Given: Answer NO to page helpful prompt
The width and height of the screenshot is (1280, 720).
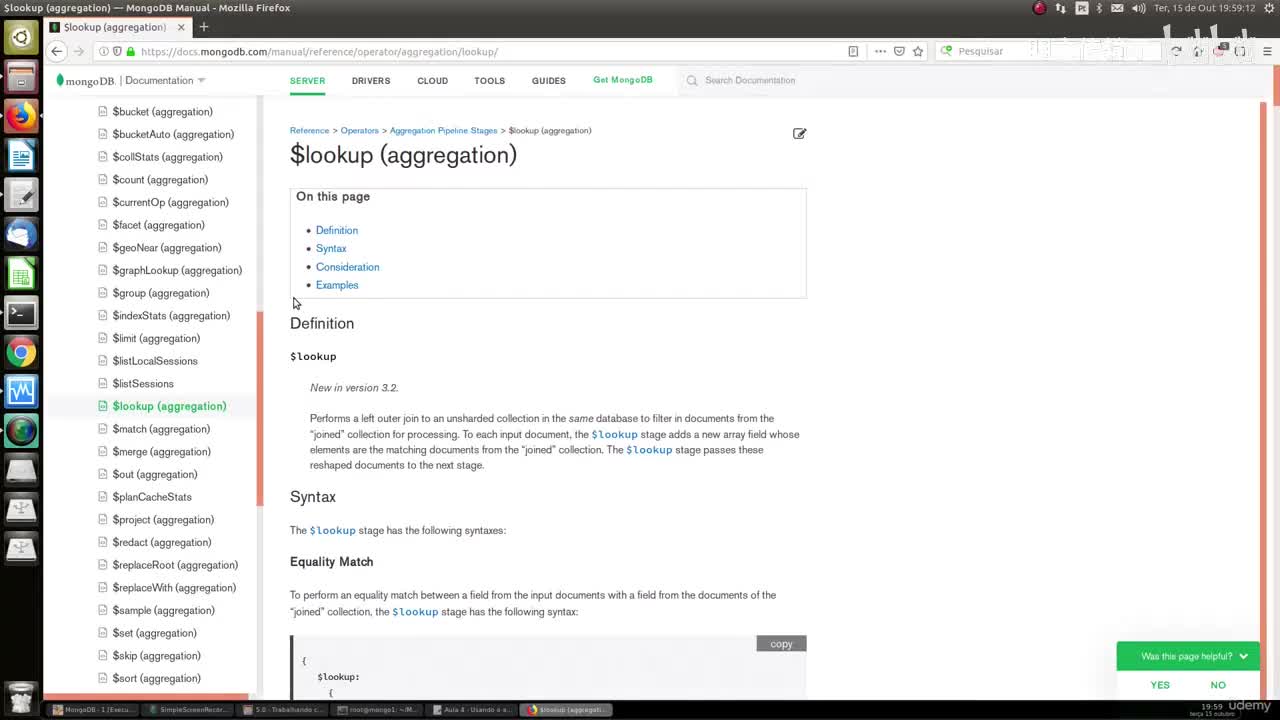Looking at the screenshot, I should (1218, 685).
